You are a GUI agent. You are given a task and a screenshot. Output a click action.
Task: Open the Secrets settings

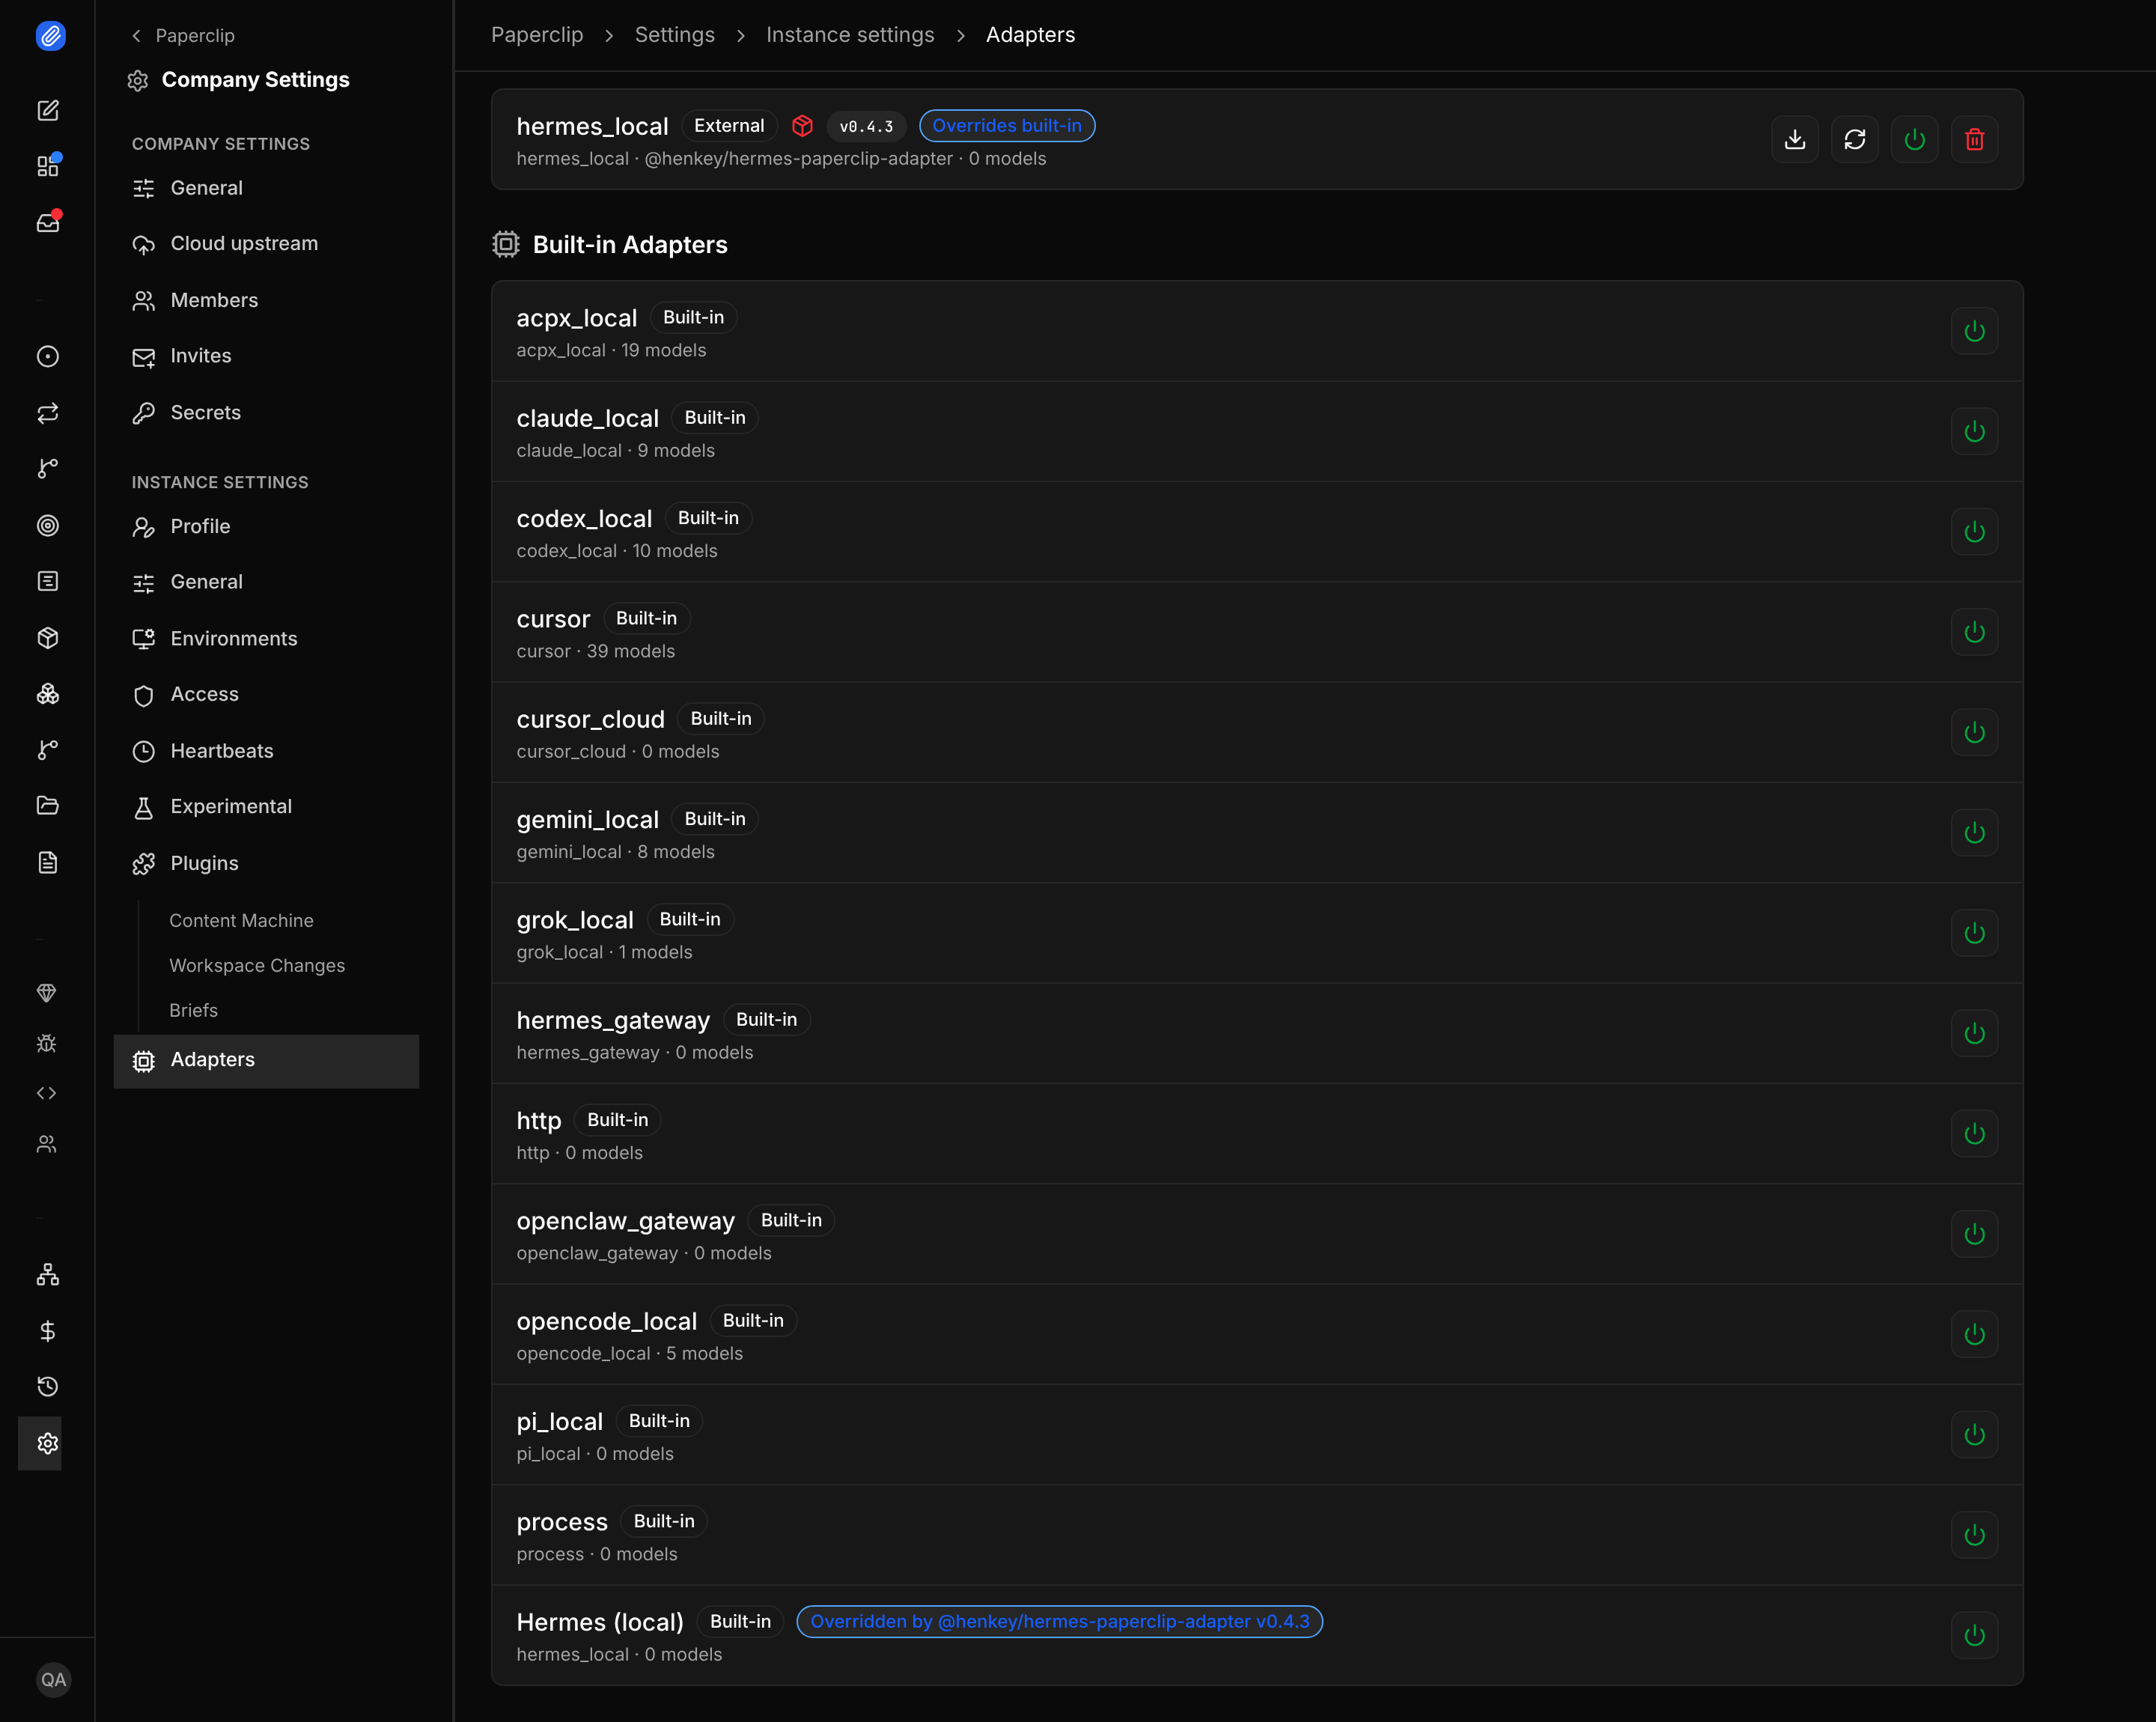pyautogui.click(x=266, y=413)
